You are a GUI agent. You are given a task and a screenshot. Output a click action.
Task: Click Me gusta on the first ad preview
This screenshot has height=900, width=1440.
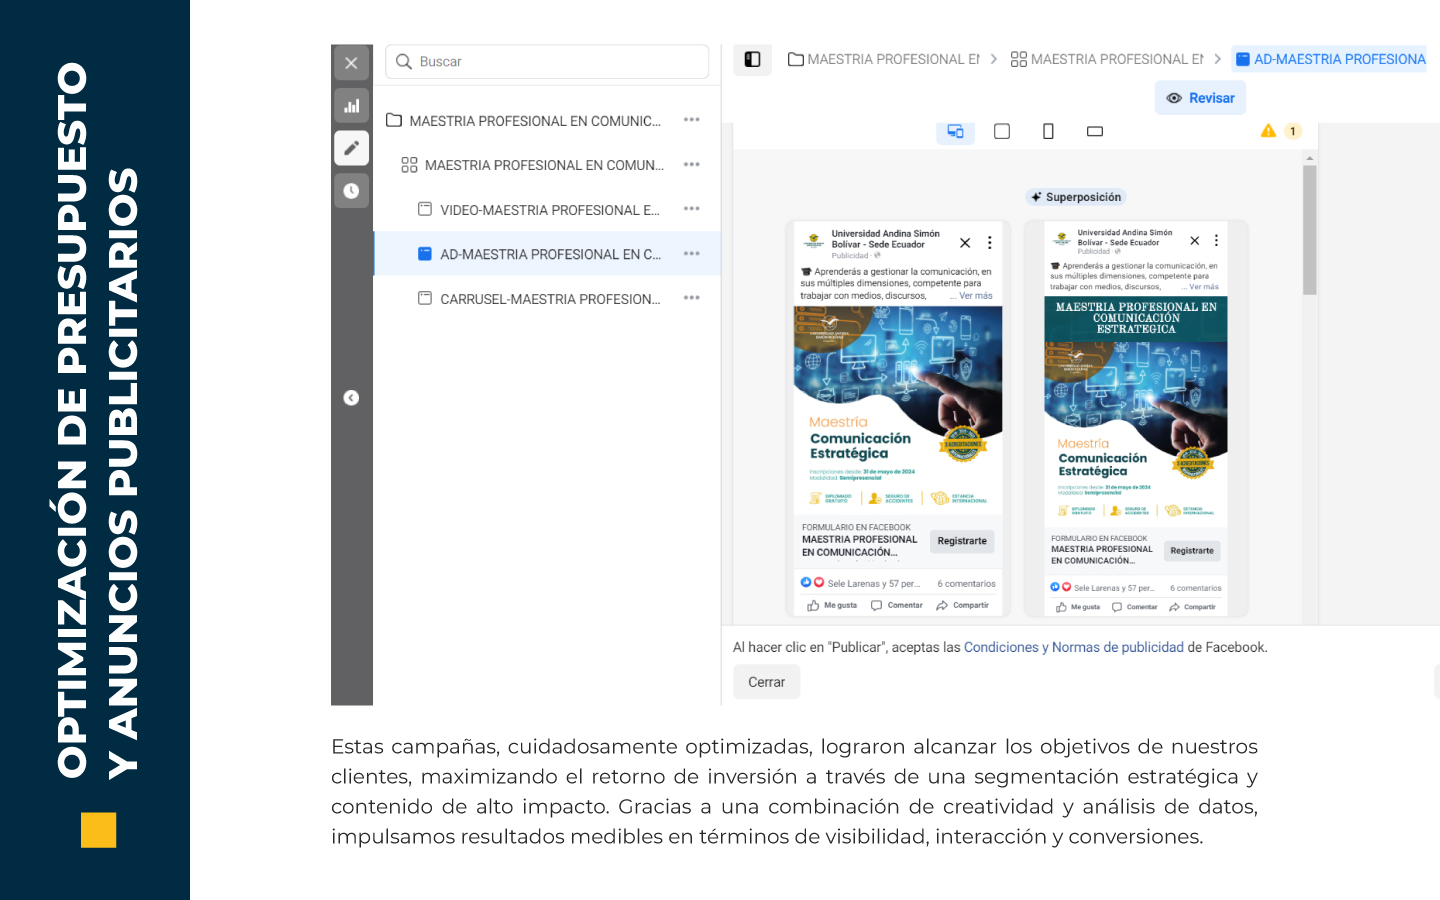[832, 605]
